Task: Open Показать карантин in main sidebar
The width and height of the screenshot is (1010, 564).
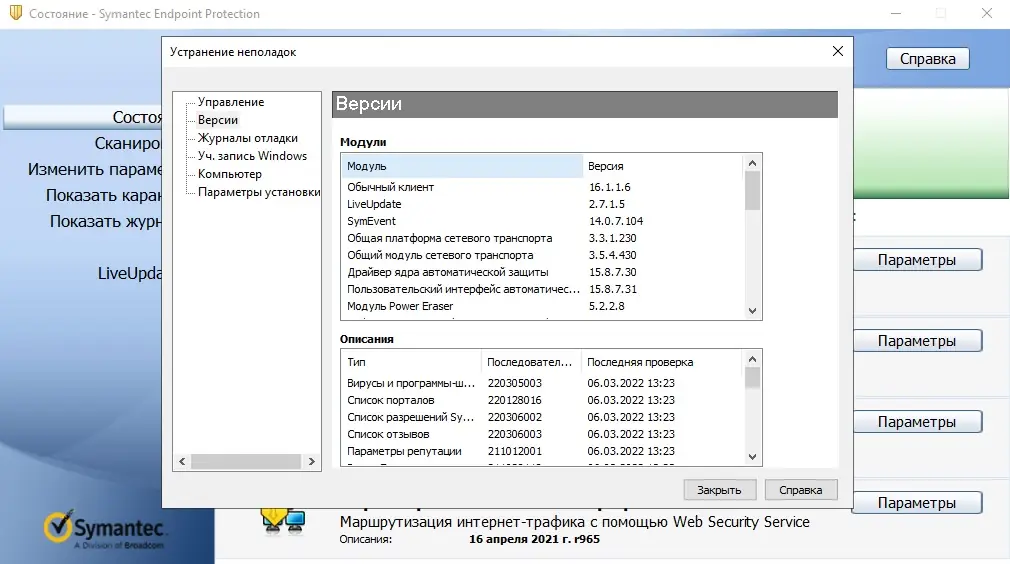Action: click(x=104, y=195)
